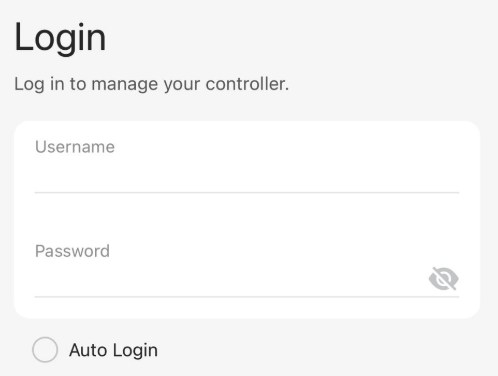Enable the Auto Login circle checkbox

pos(45,350)
